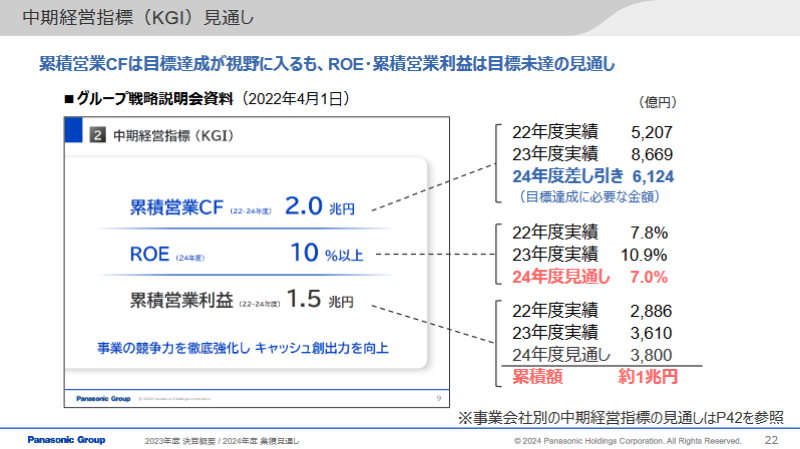
Task: Click Panasonic Group logo in page footer
Action: click(x=66, y=440)
